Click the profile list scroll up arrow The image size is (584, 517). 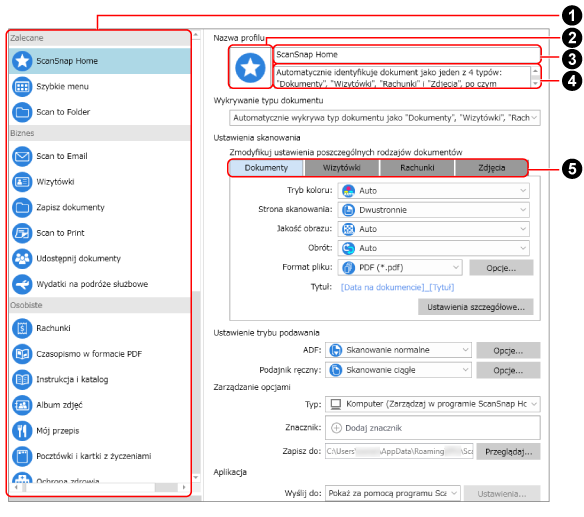click(x=196, y=35)
